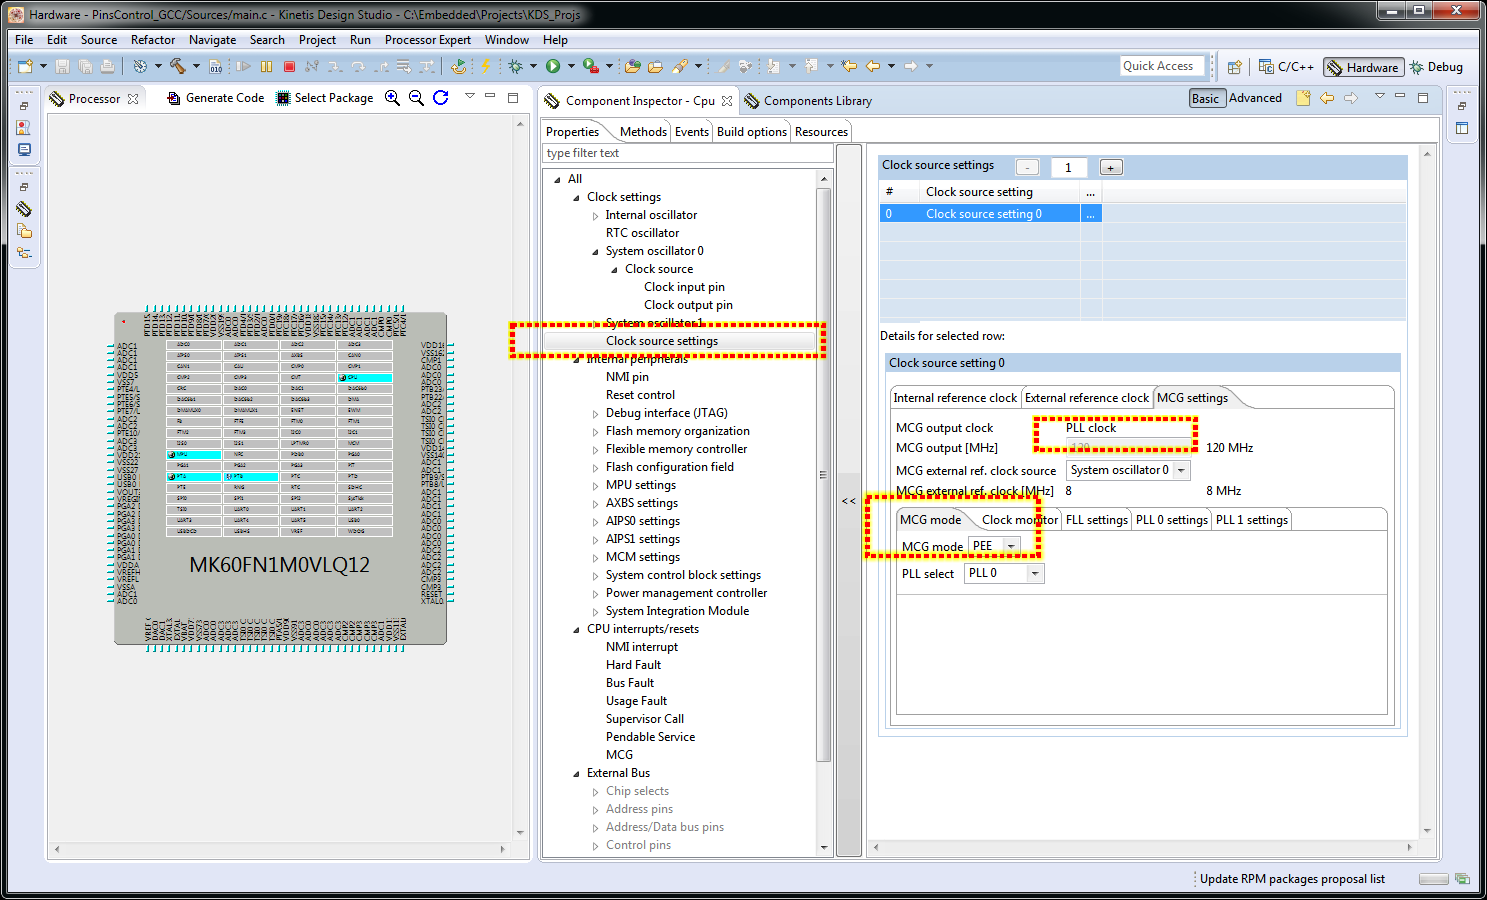Zoom in on the processor view
This screenshot has width=1487, height=900.
pyautogui.click(x=393, y=98)
